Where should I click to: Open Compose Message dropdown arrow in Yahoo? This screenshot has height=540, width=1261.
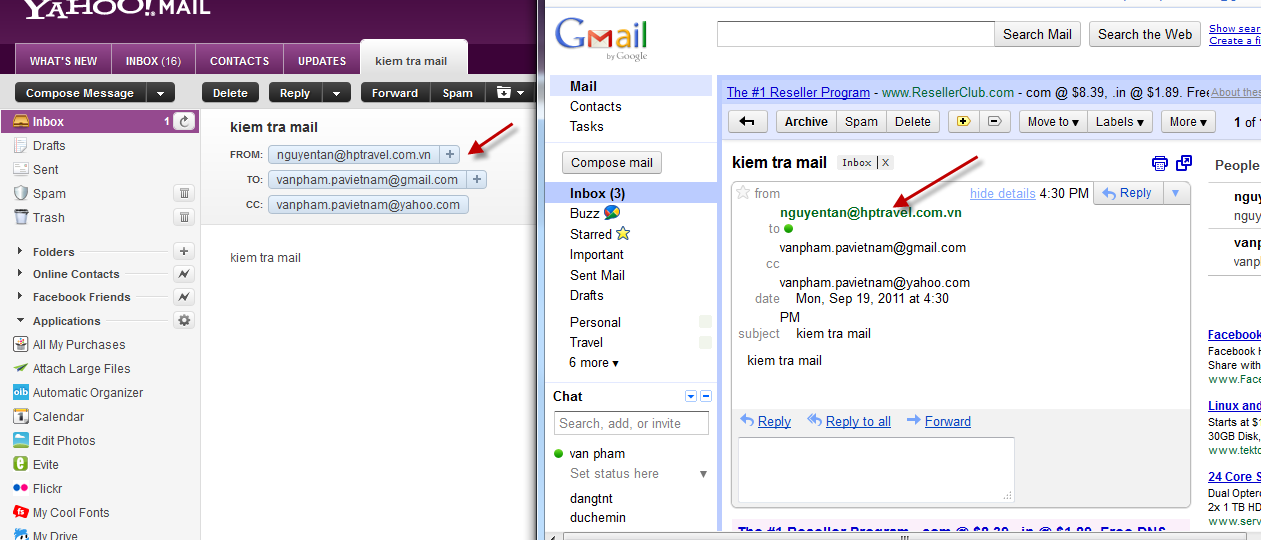click(161, 93)
